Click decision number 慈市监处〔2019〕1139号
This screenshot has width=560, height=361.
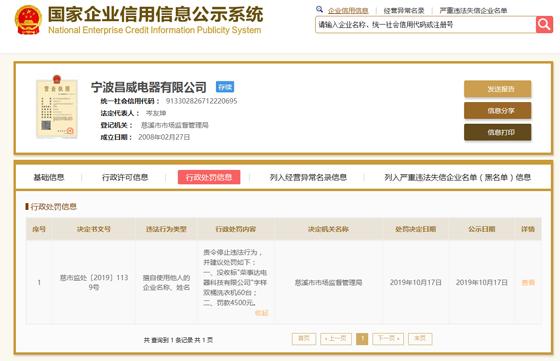[94, 282]
